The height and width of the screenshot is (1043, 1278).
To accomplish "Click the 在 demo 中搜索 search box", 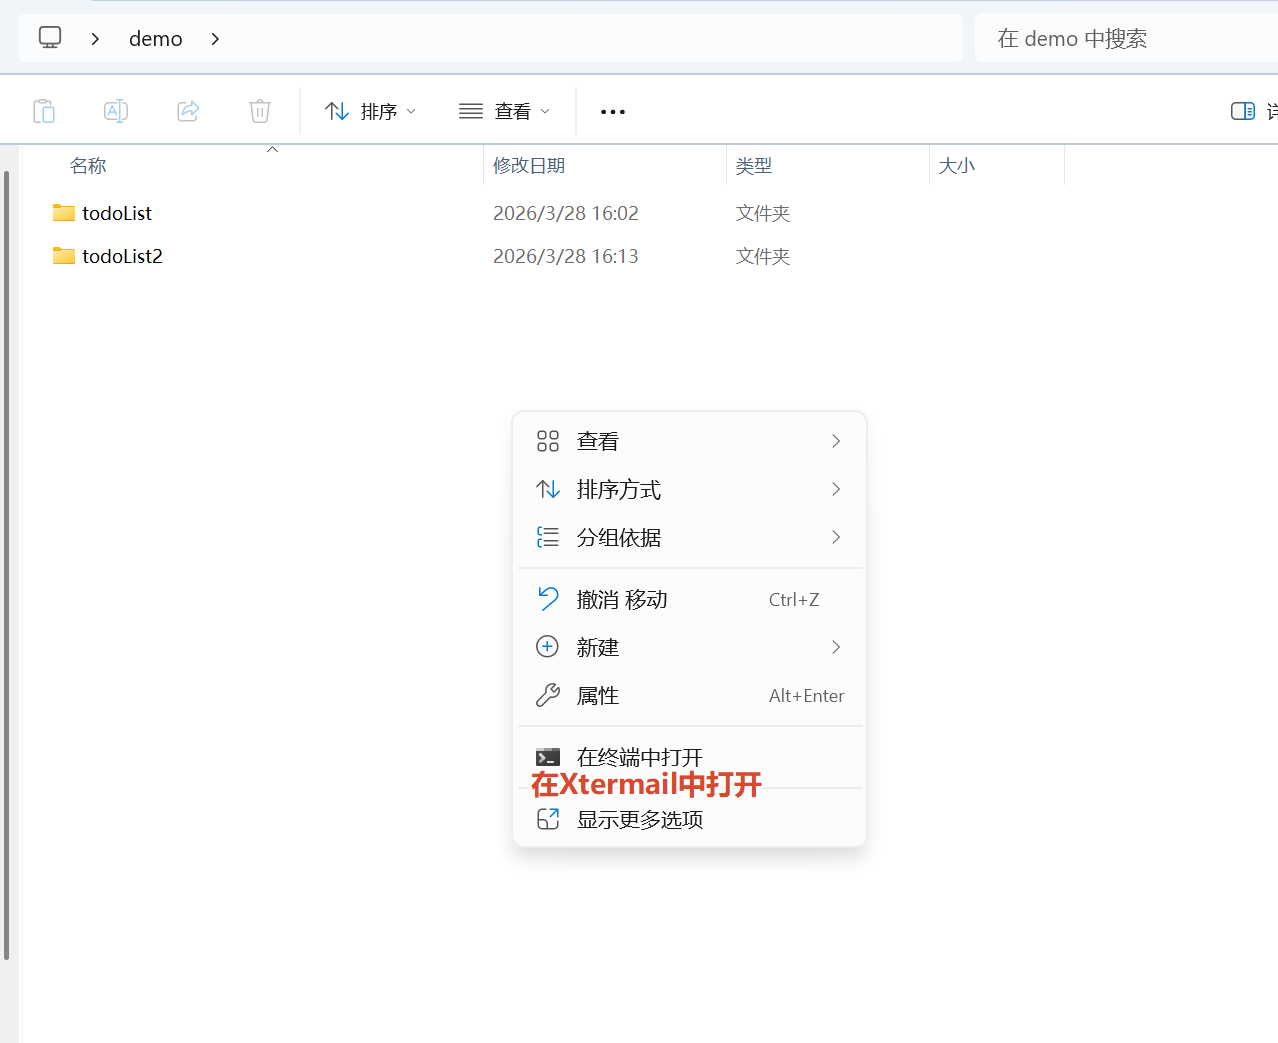I will tap(1090, 38).
